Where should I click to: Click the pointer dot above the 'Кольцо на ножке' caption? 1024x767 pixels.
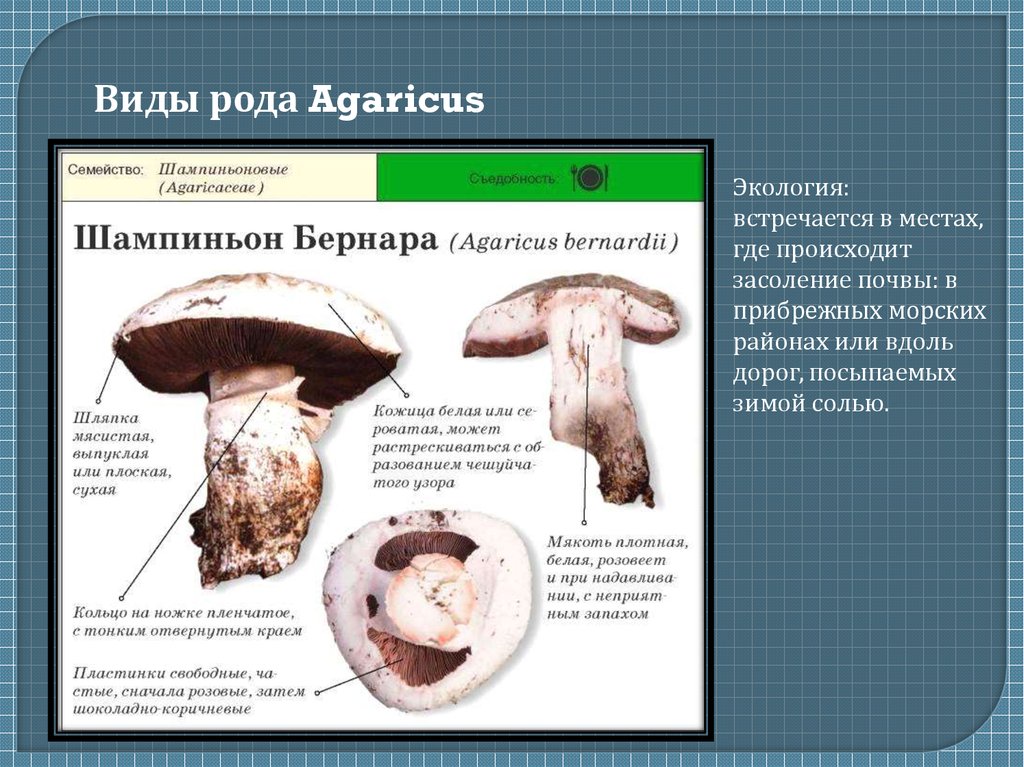(x=122, y=597)
